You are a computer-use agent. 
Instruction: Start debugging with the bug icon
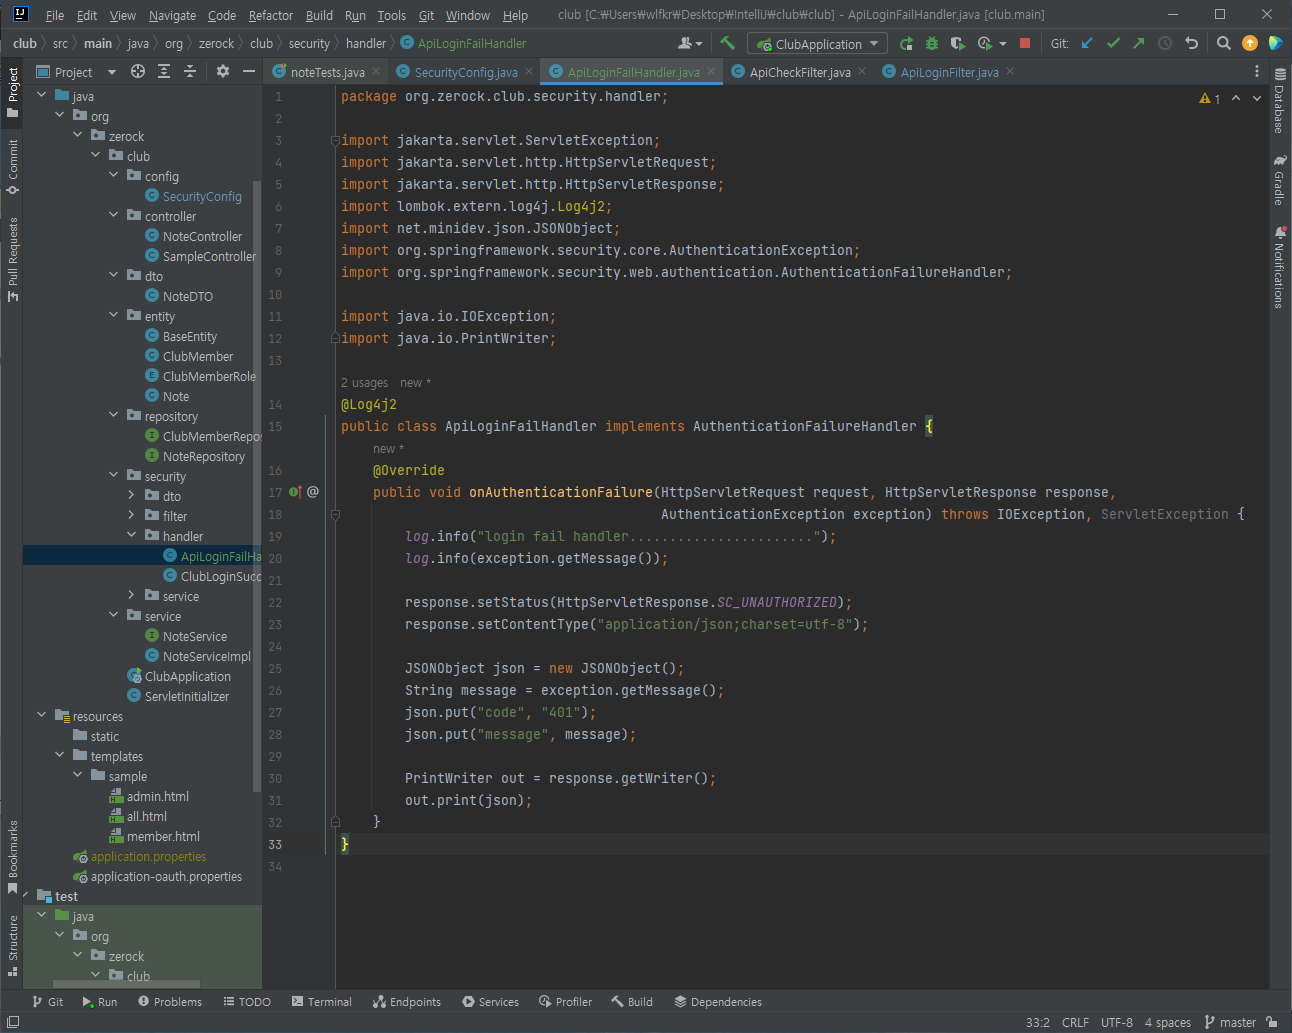click(x=932, y=43)
